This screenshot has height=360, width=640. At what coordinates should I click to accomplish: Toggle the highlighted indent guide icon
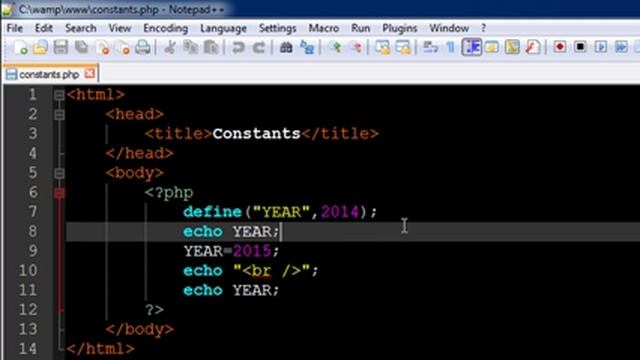click(x=471, y=47)
